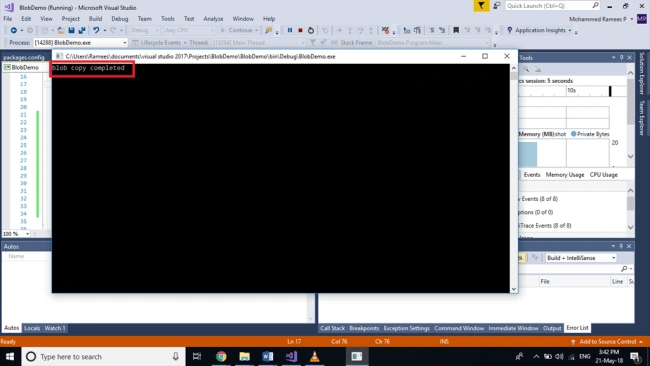
Task: Switch to the CPU Usage tab
Action: (x=604, y=175)
